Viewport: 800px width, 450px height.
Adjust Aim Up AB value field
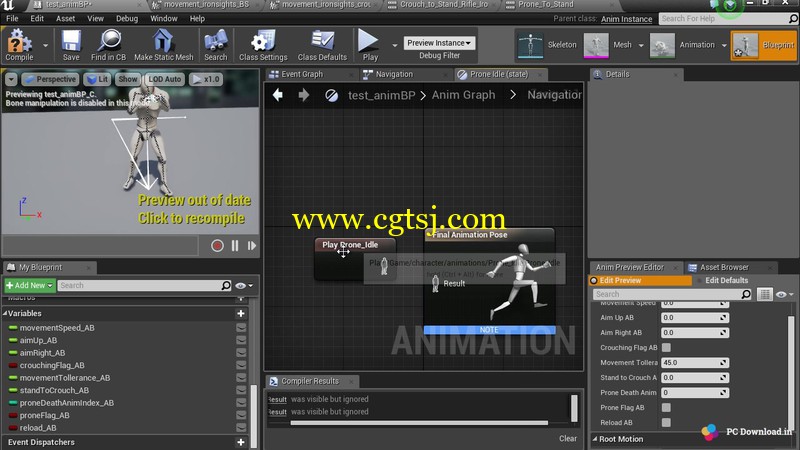(x=694, y=317)
